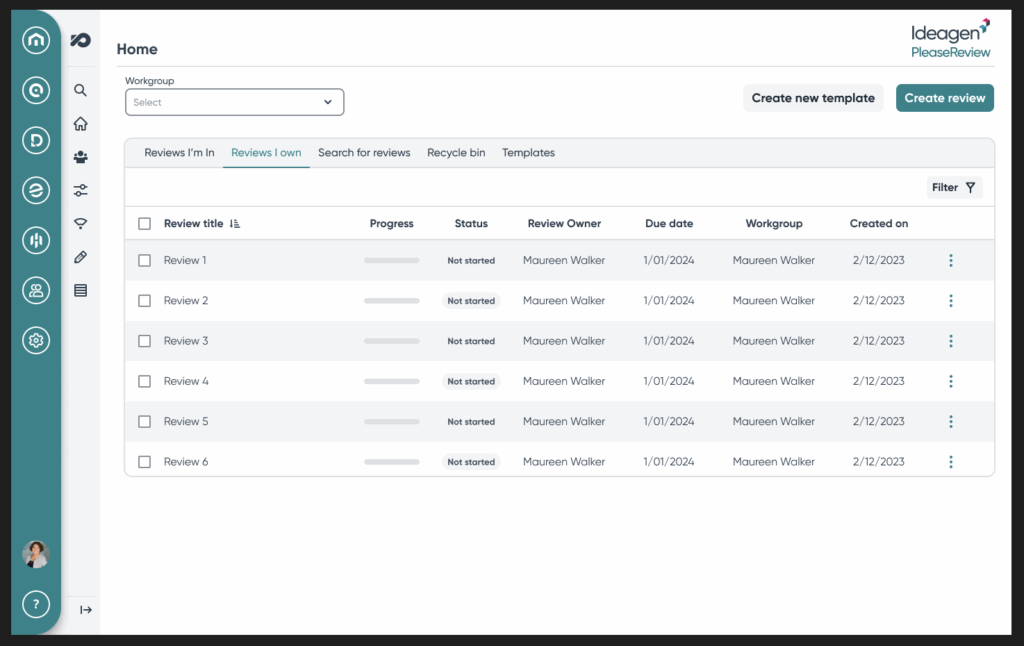The image size is (1024, 646).
Task: Click the help question mark icon
Action: 36,604
